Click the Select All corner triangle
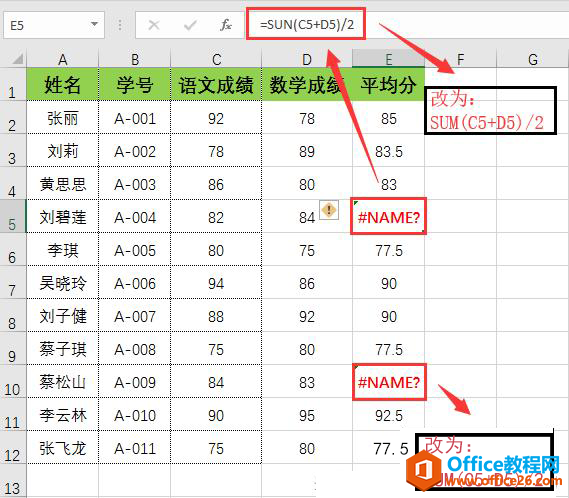This screenshot has width=569, height=498. tap(17, 58)
